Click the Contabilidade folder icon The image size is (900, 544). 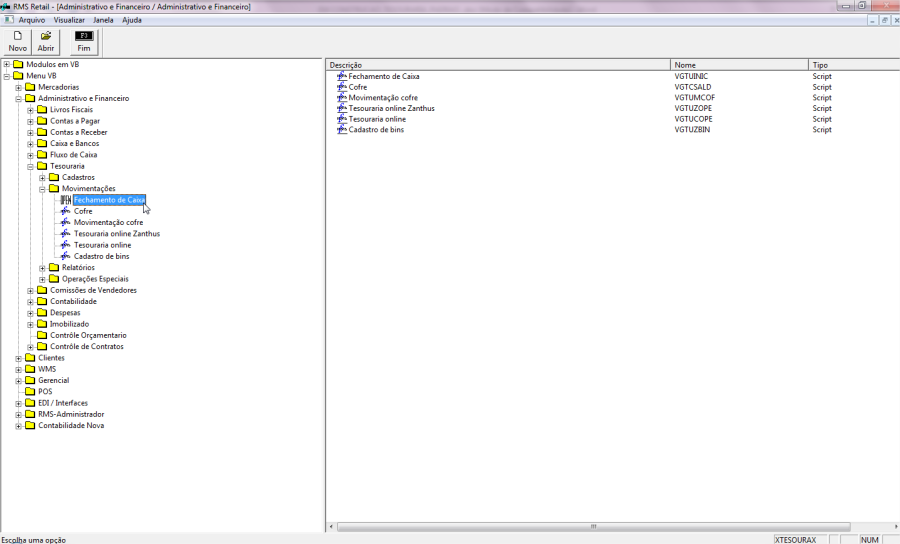click(x=42, y=301)
